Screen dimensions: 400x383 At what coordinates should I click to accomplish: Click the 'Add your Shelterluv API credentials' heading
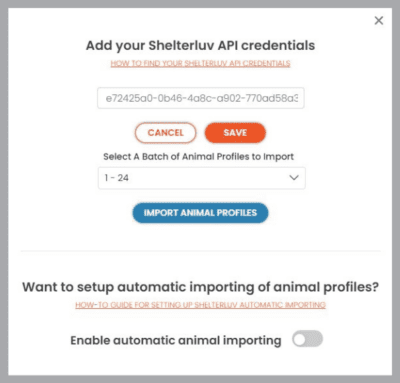click(x=200, y=46)
